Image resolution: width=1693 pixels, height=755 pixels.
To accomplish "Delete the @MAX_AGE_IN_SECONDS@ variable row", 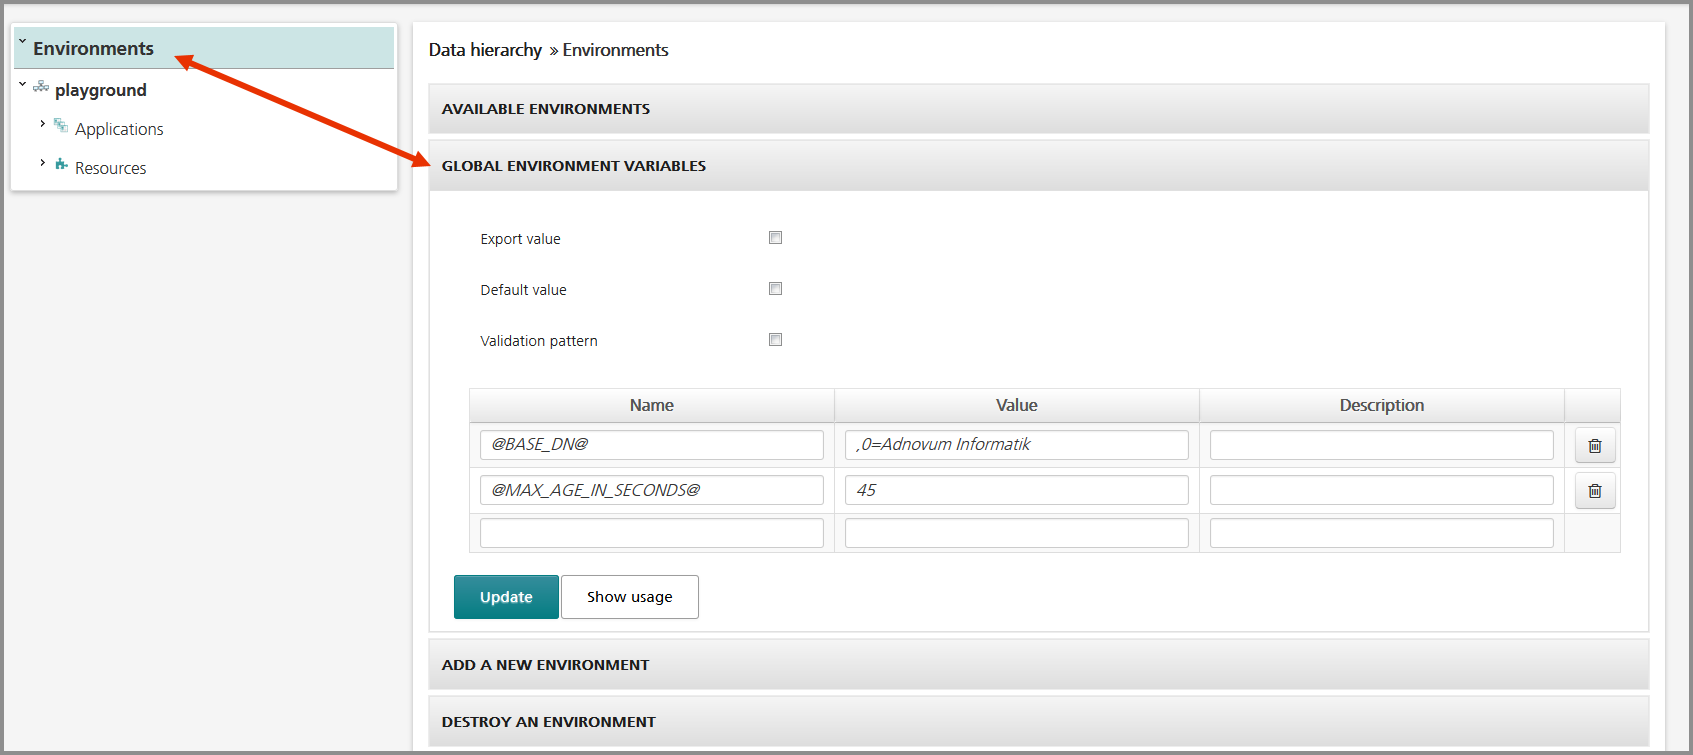I will click(1595, 491).
